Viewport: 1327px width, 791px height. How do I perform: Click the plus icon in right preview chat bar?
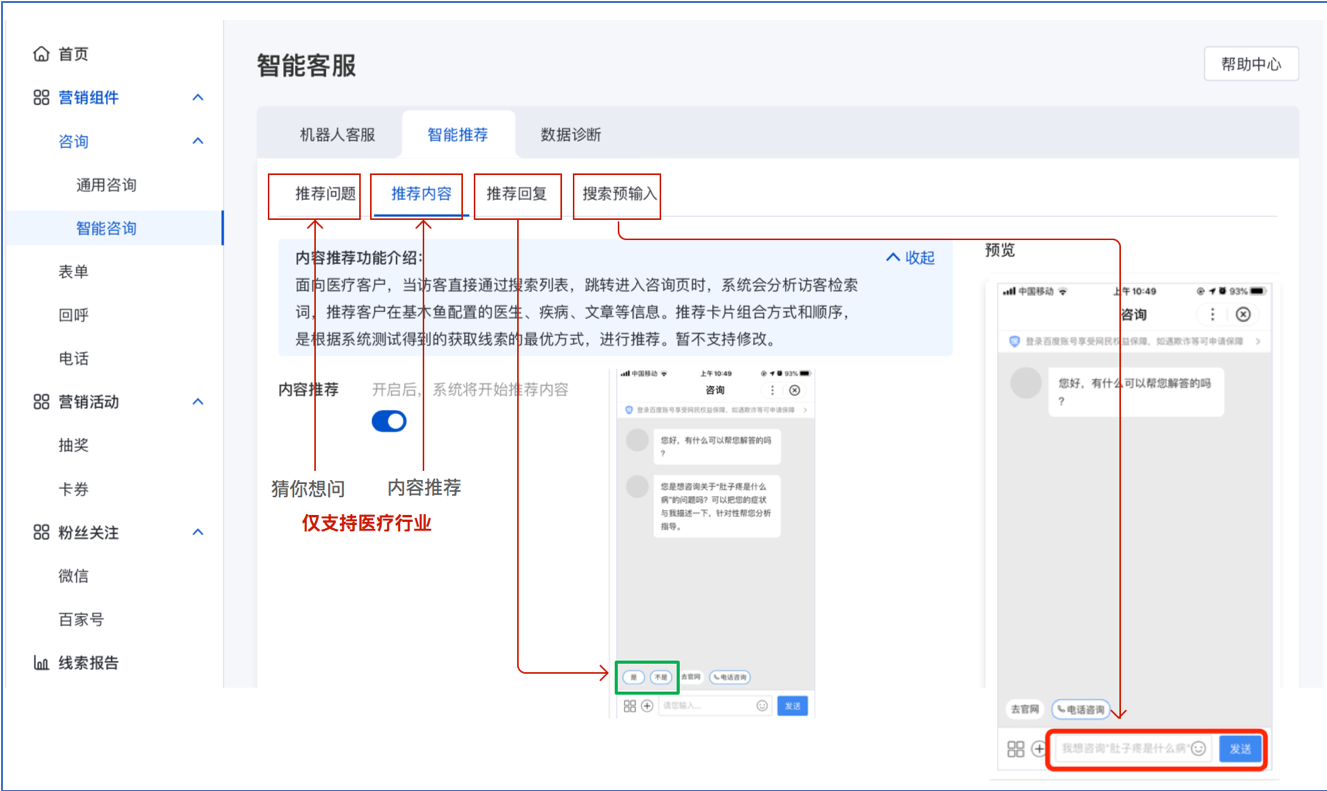coord(1039,749)
